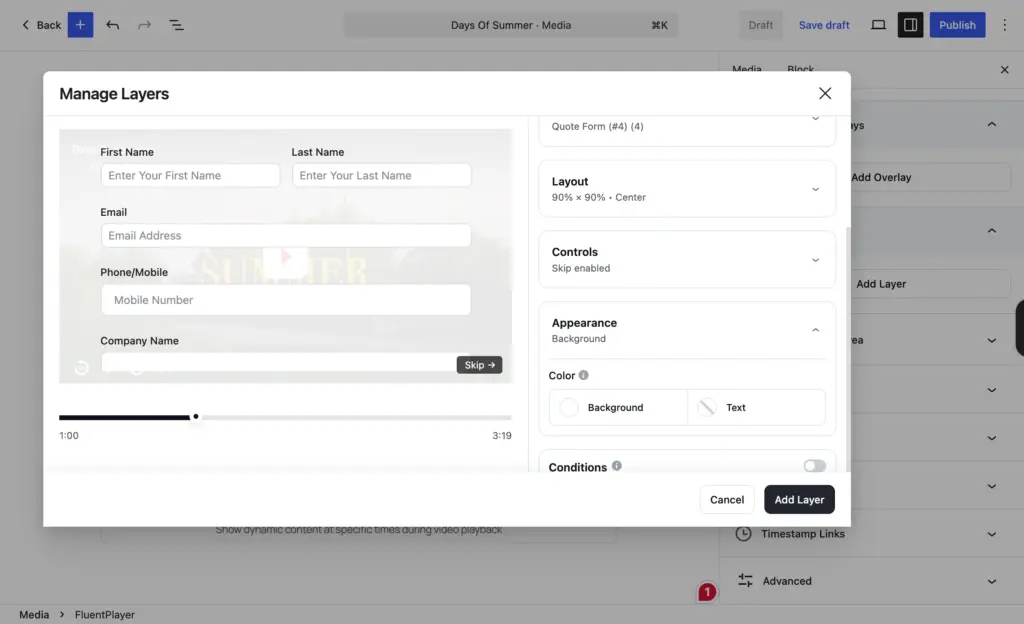
Task: Click the redo arrow icon
Action: 144,25
